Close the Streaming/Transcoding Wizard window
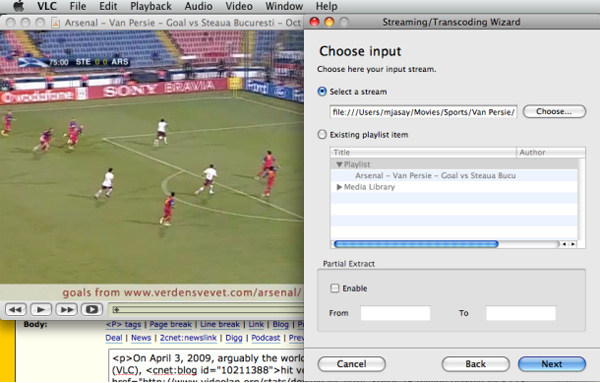The width and height of the screenshot is (600, 383). [x=314, y=22]
